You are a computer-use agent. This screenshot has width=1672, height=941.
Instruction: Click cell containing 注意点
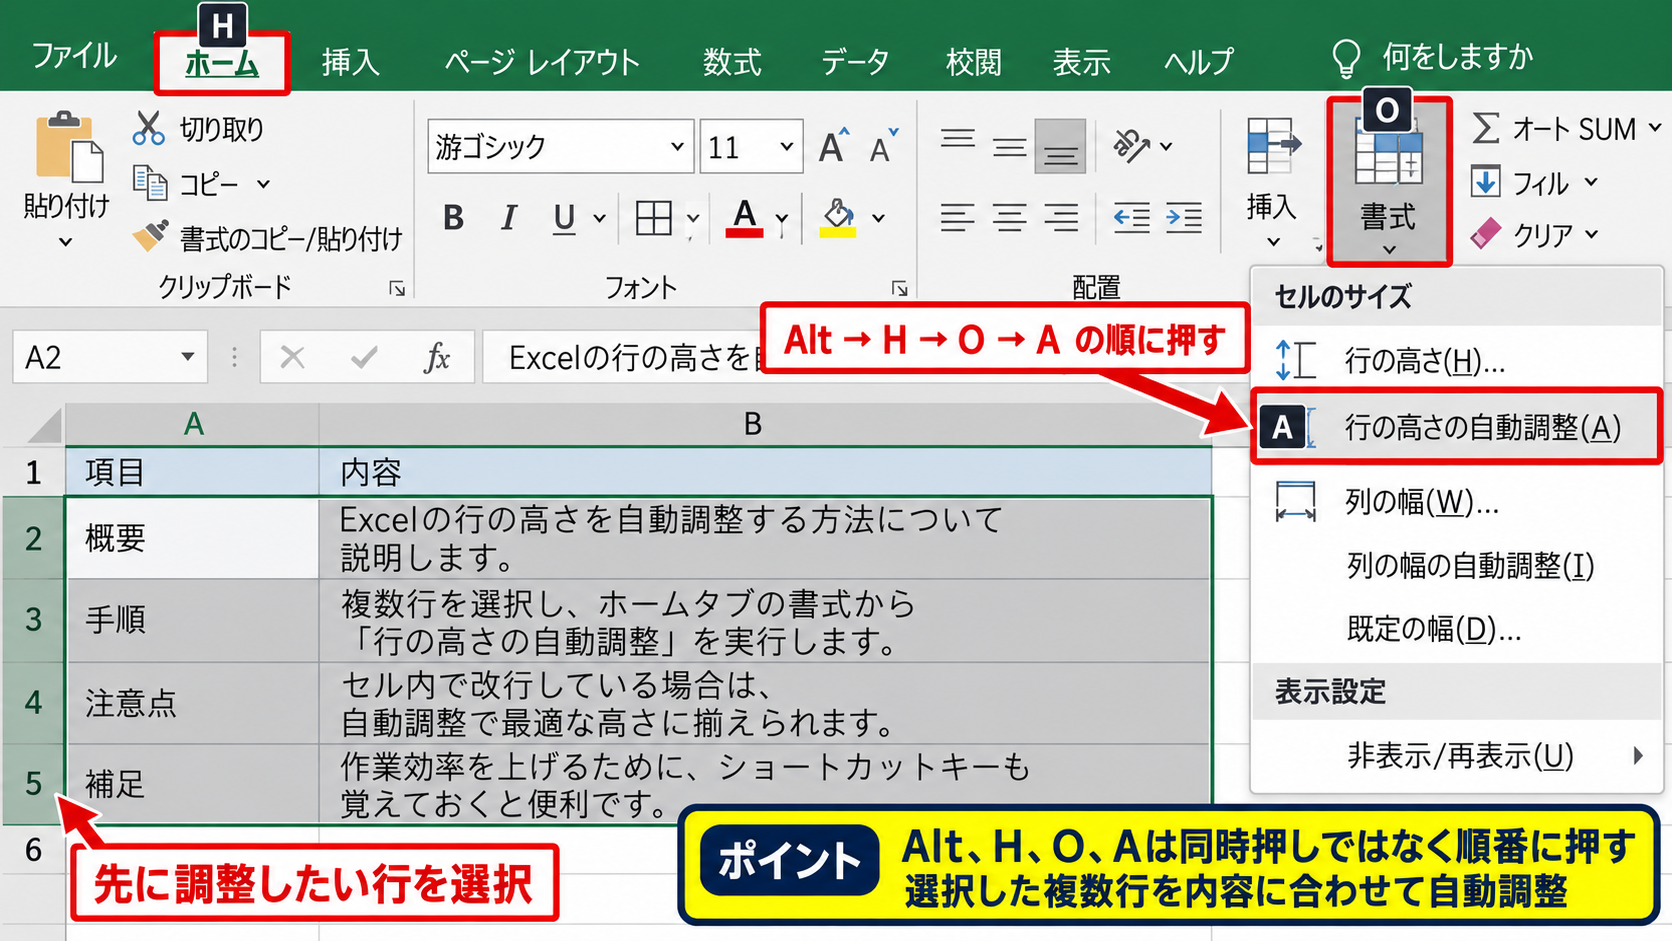click(192, 703)
